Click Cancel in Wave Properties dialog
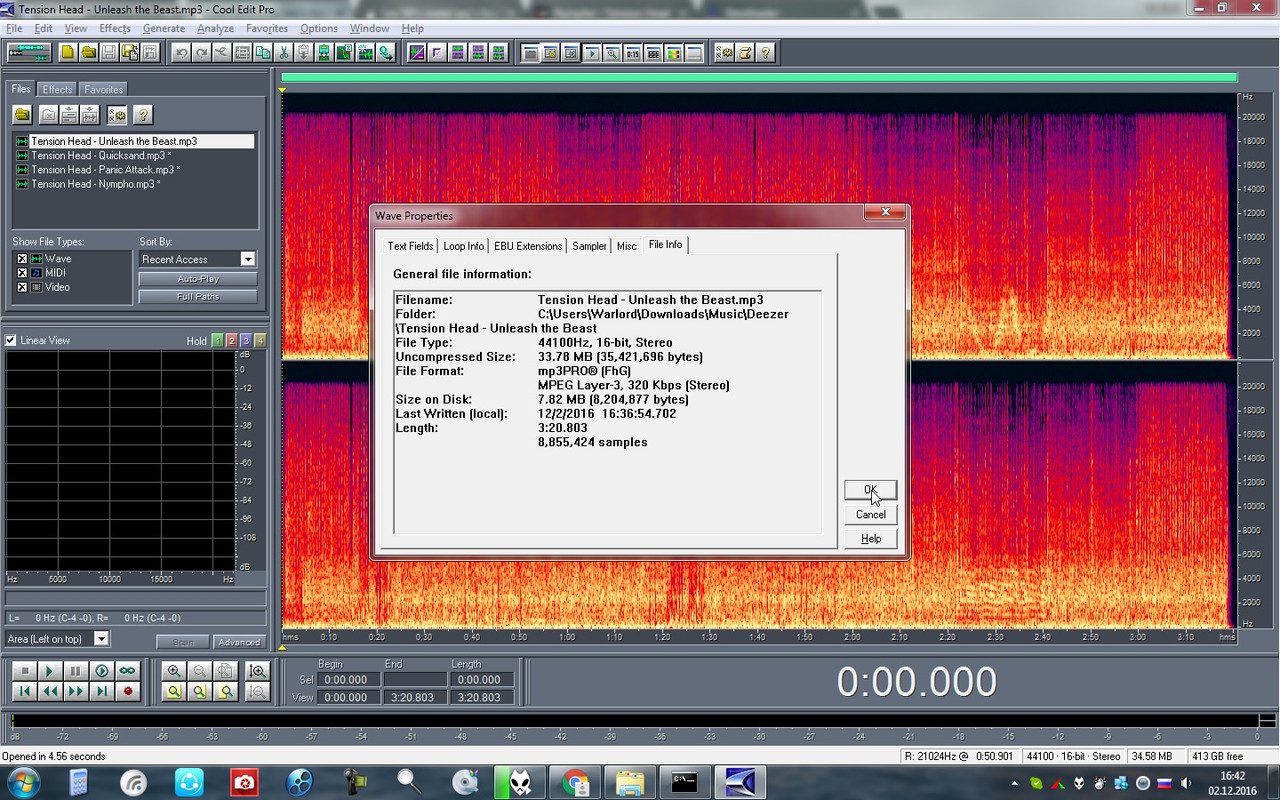This screenshot has height=800, width=1280. point(871,514)
